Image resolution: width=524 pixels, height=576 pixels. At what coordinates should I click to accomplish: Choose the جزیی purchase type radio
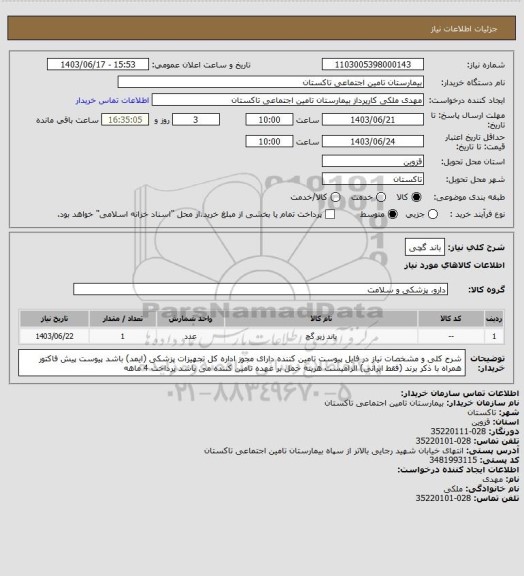point(433,214)
